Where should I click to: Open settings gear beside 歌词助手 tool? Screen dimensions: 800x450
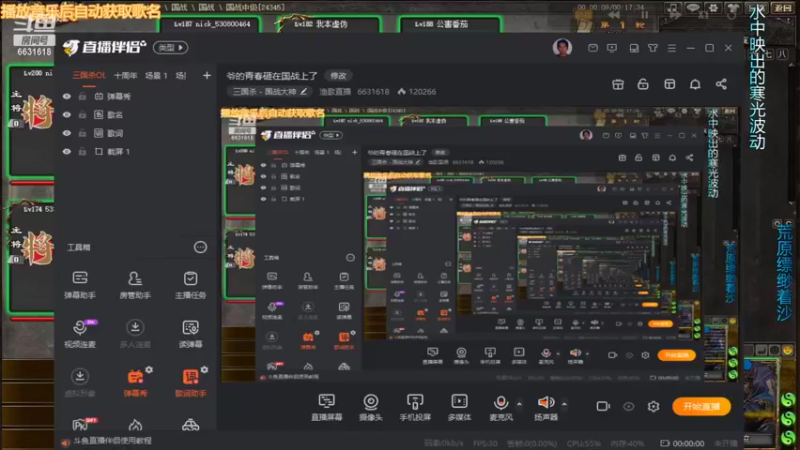[x=204, y=369]
